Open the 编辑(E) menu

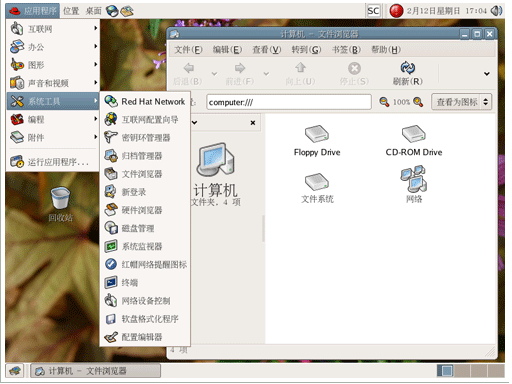tap(227, 50)
